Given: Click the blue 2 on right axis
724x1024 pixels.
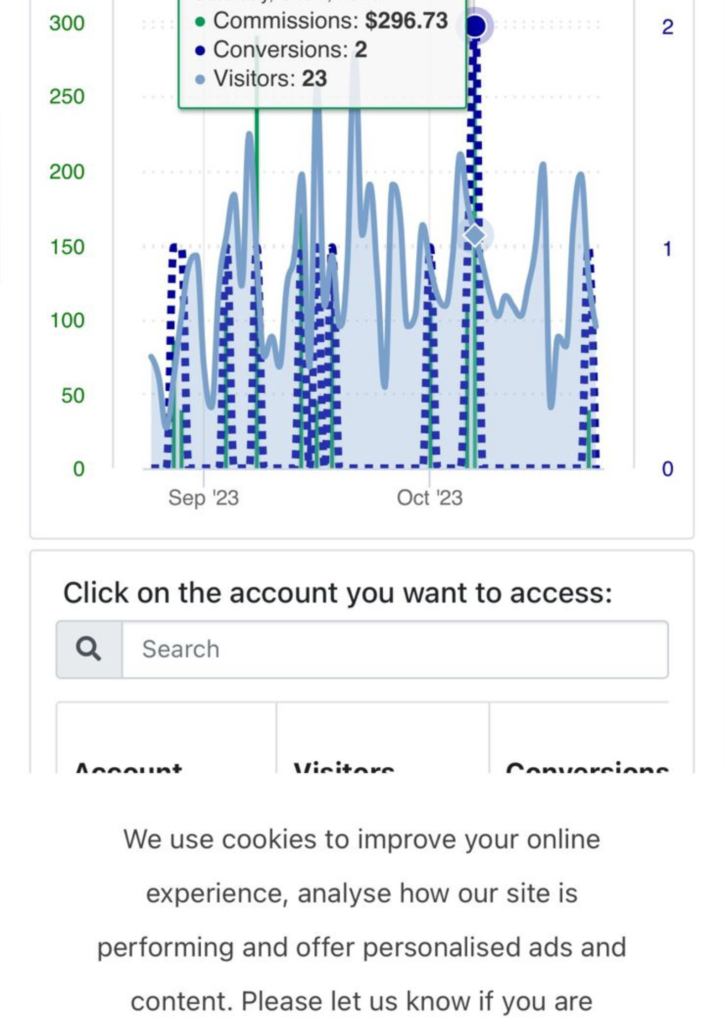Looking at the screenshot, I should point(667,27).
